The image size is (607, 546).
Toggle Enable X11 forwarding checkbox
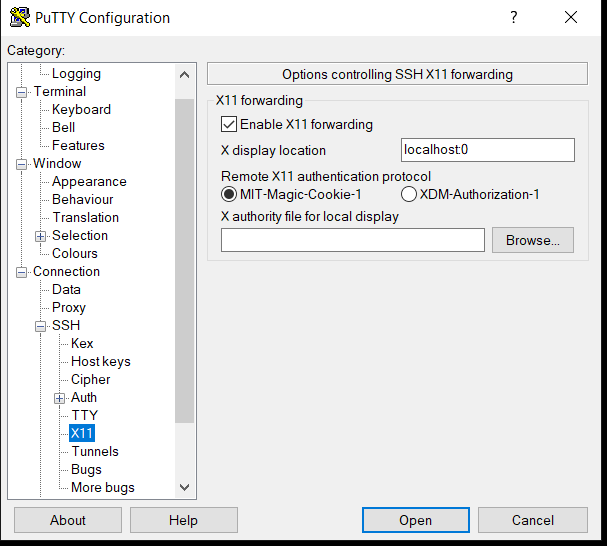pos(229,124)
